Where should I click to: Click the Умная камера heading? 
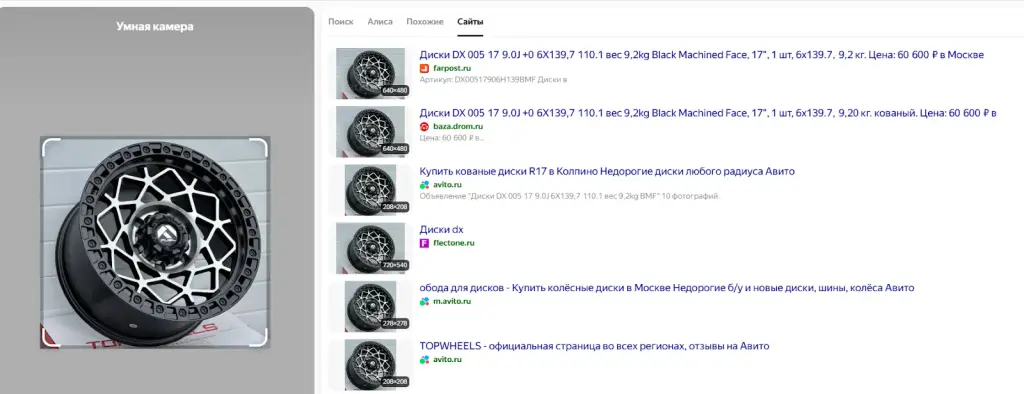coord(155,27)
